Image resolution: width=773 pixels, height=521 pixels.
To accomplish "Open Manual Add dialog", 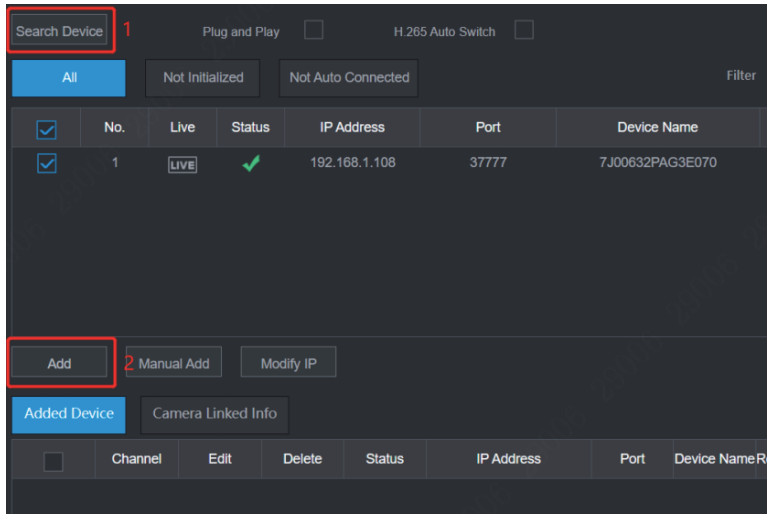I will point(174,363).
